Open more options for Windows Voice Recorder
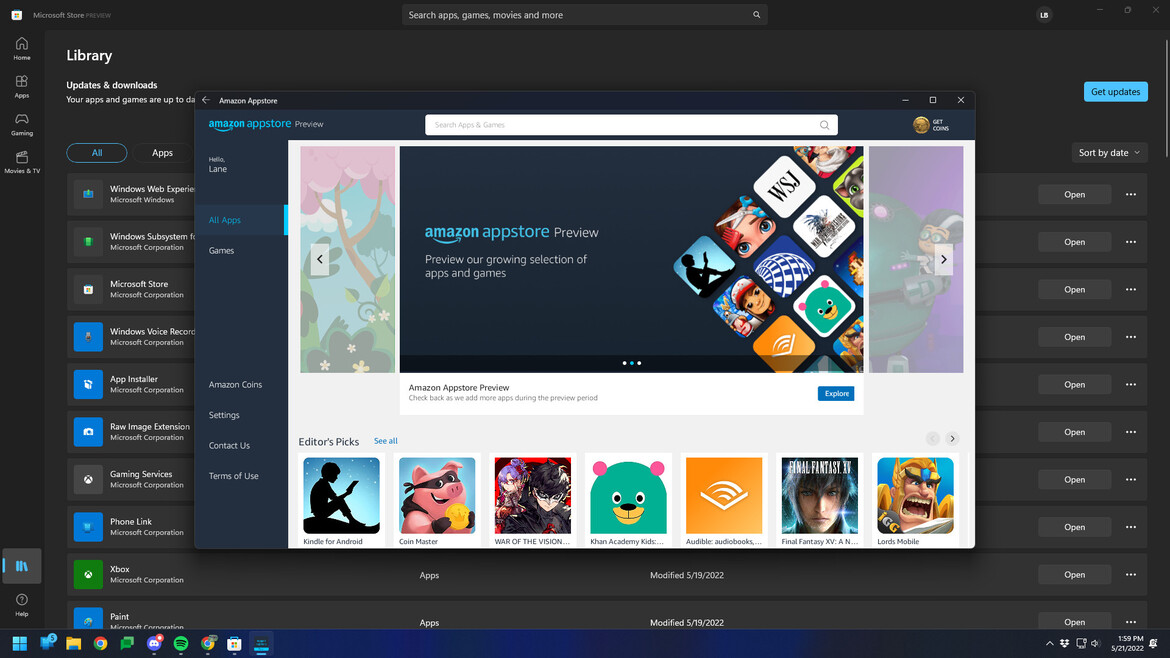The width and height of the screenshot is (1170, 658). (1130, 336)
